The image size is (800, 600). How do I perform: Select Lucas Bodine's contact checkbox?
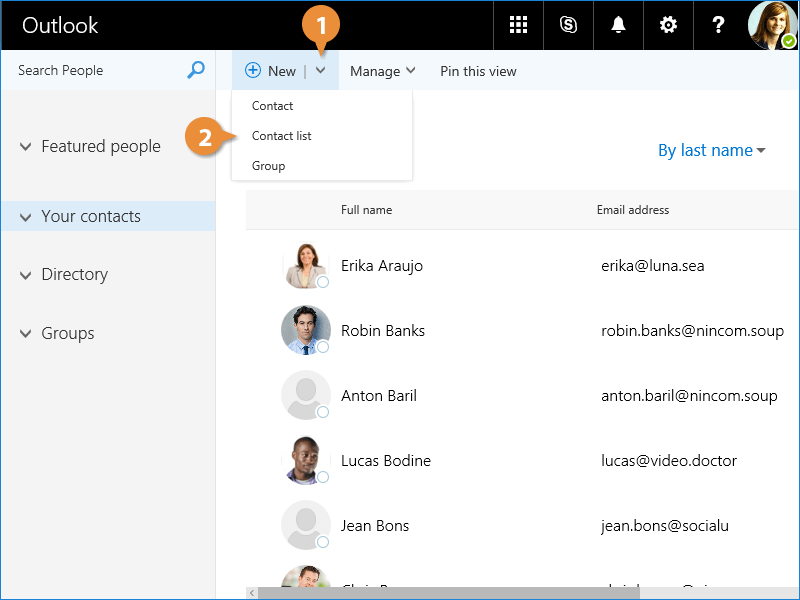[323, 477]
